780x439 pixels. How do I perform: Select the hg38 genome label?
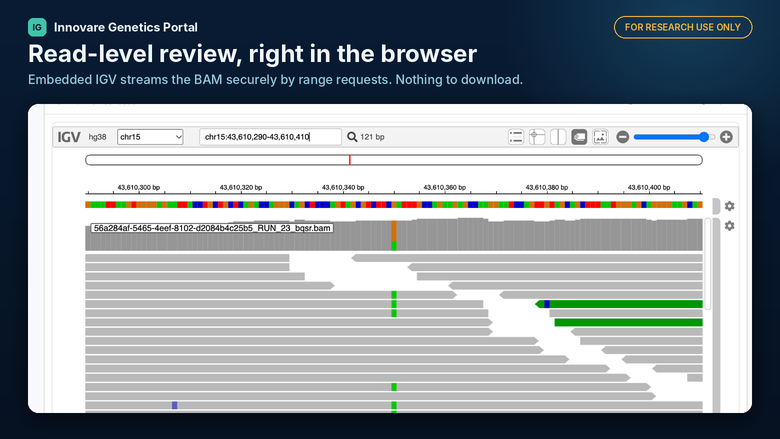pyautogui.click(x=98, y=137)
